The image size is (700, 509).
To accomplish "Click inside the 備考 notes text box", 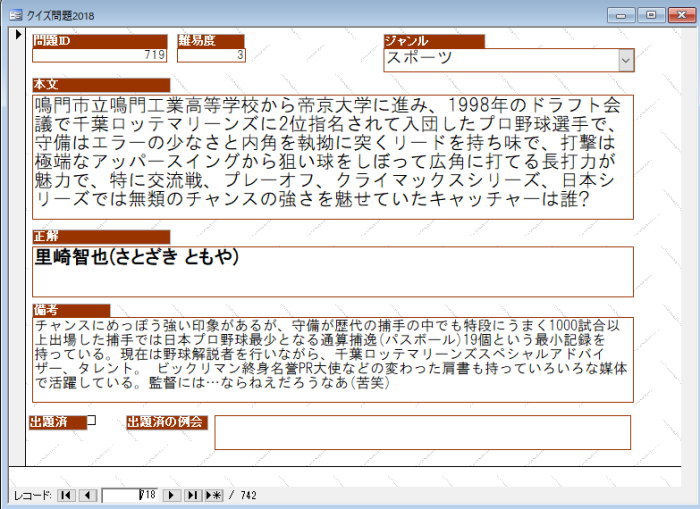I will (333, 360).
